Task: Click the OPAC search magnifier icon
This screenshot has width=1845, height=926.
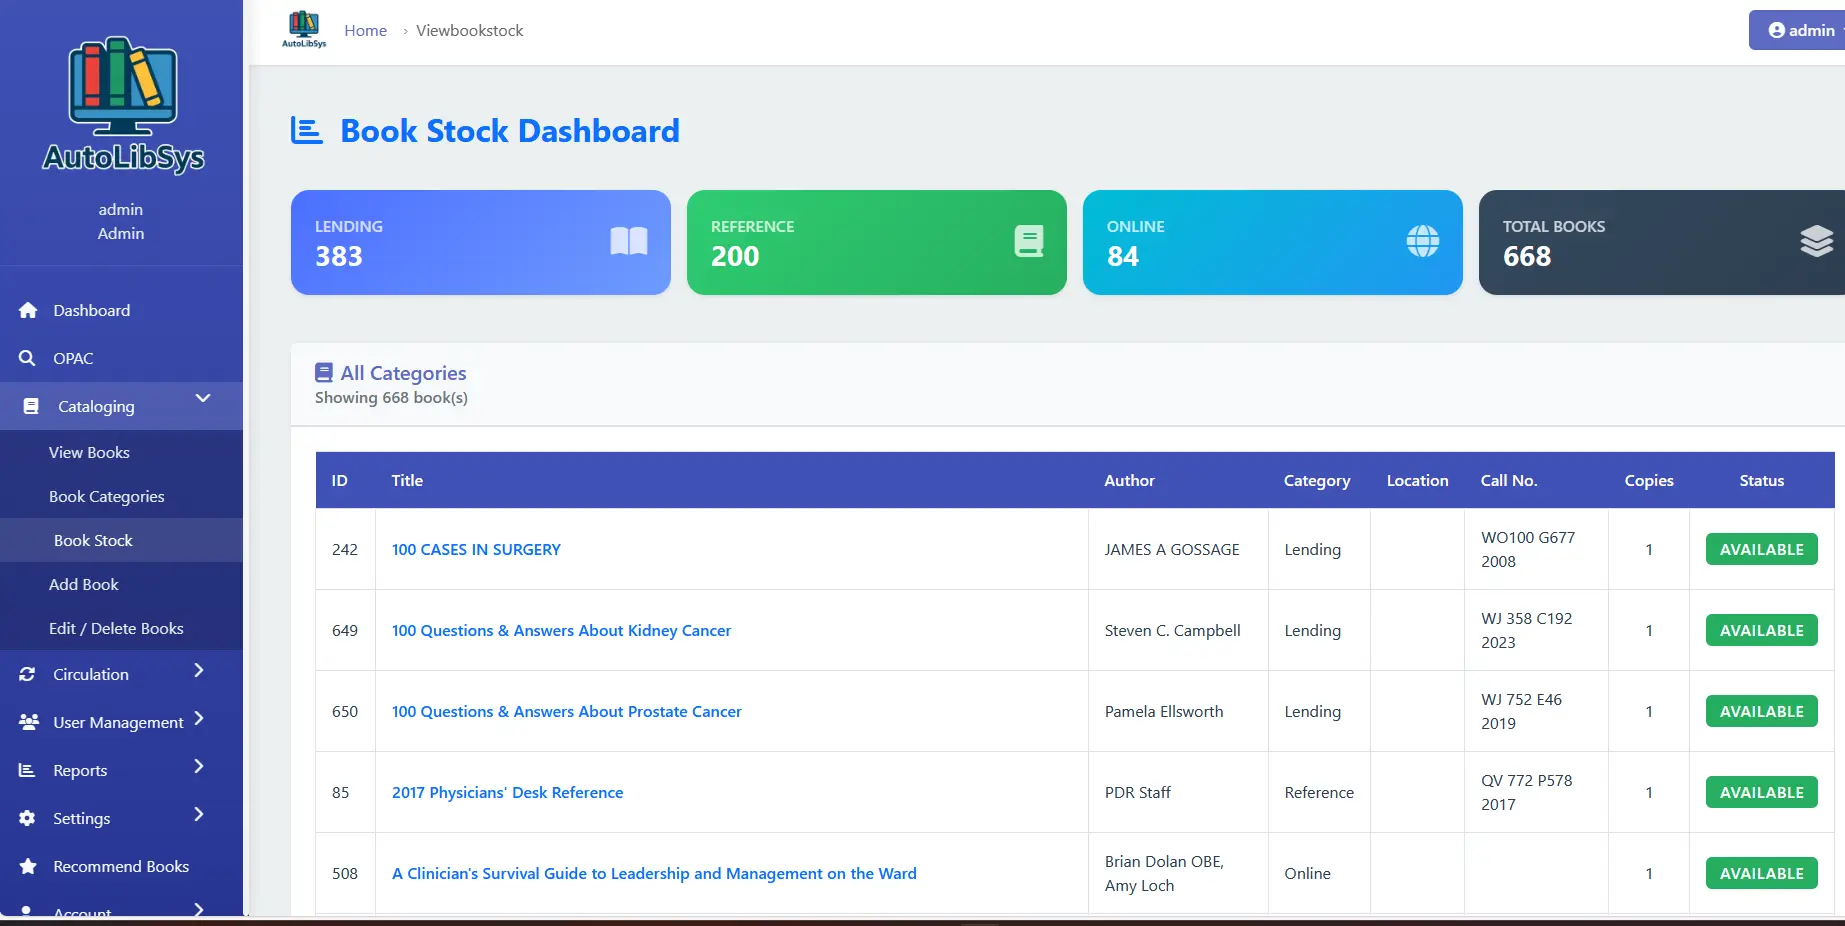Action: point(28,358)
